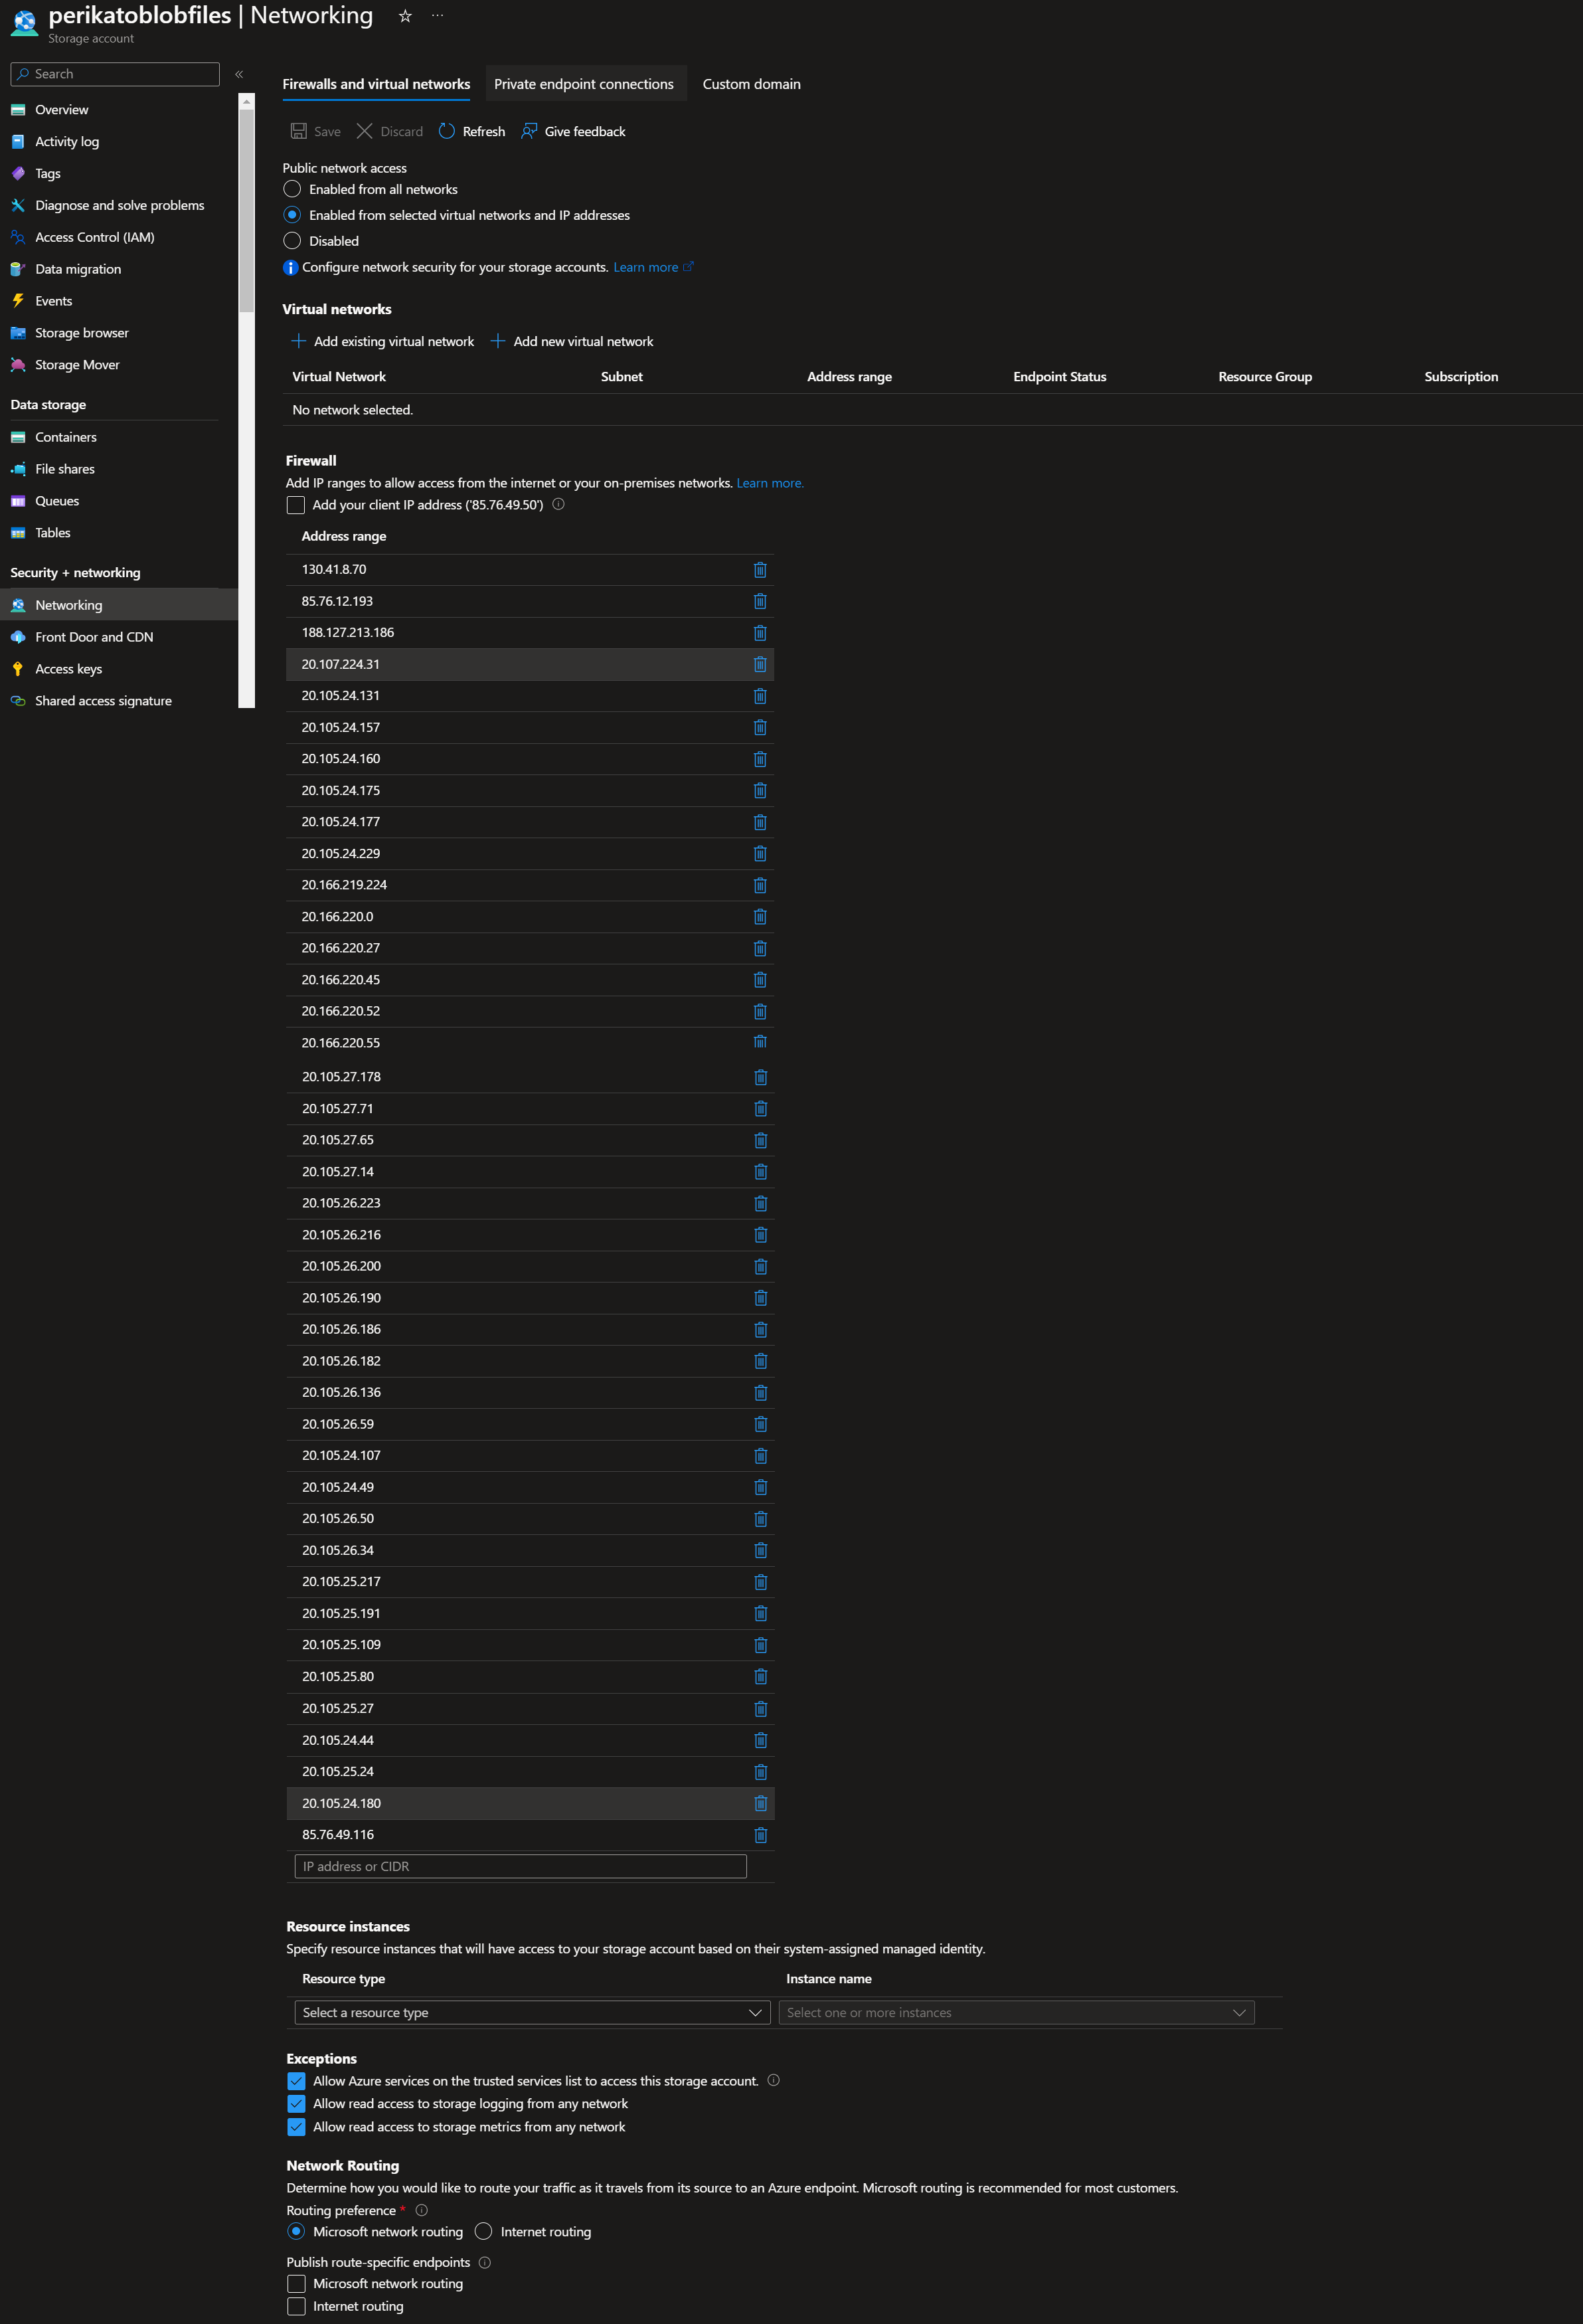
Task: Open the Custom domain tab
Action: 751,84
